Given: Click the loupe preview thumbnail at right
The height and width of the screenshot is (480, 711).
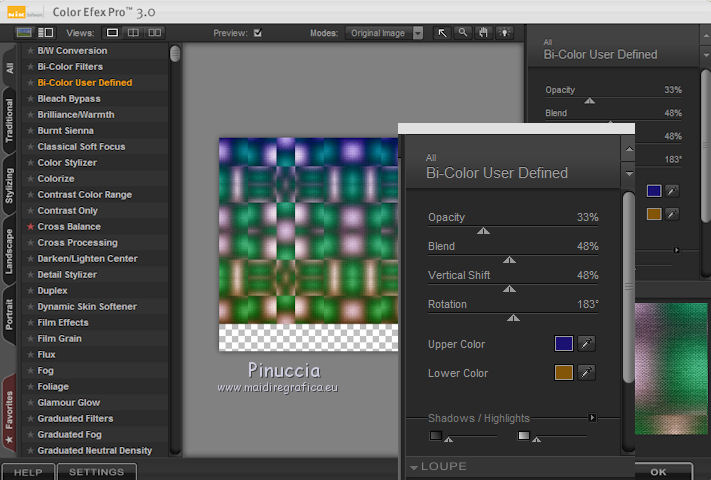Looking at the screenshot, I should (x=672, y=368).
